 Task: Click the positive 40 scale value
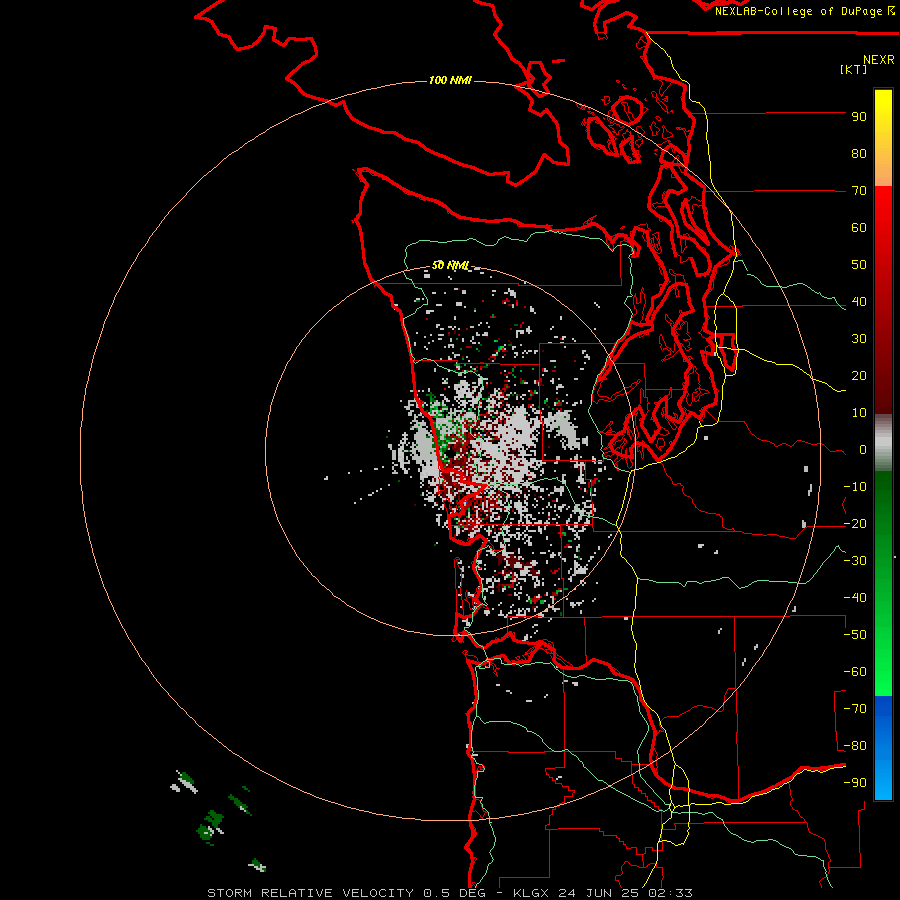pyautogui.click(x=859, y=302)
